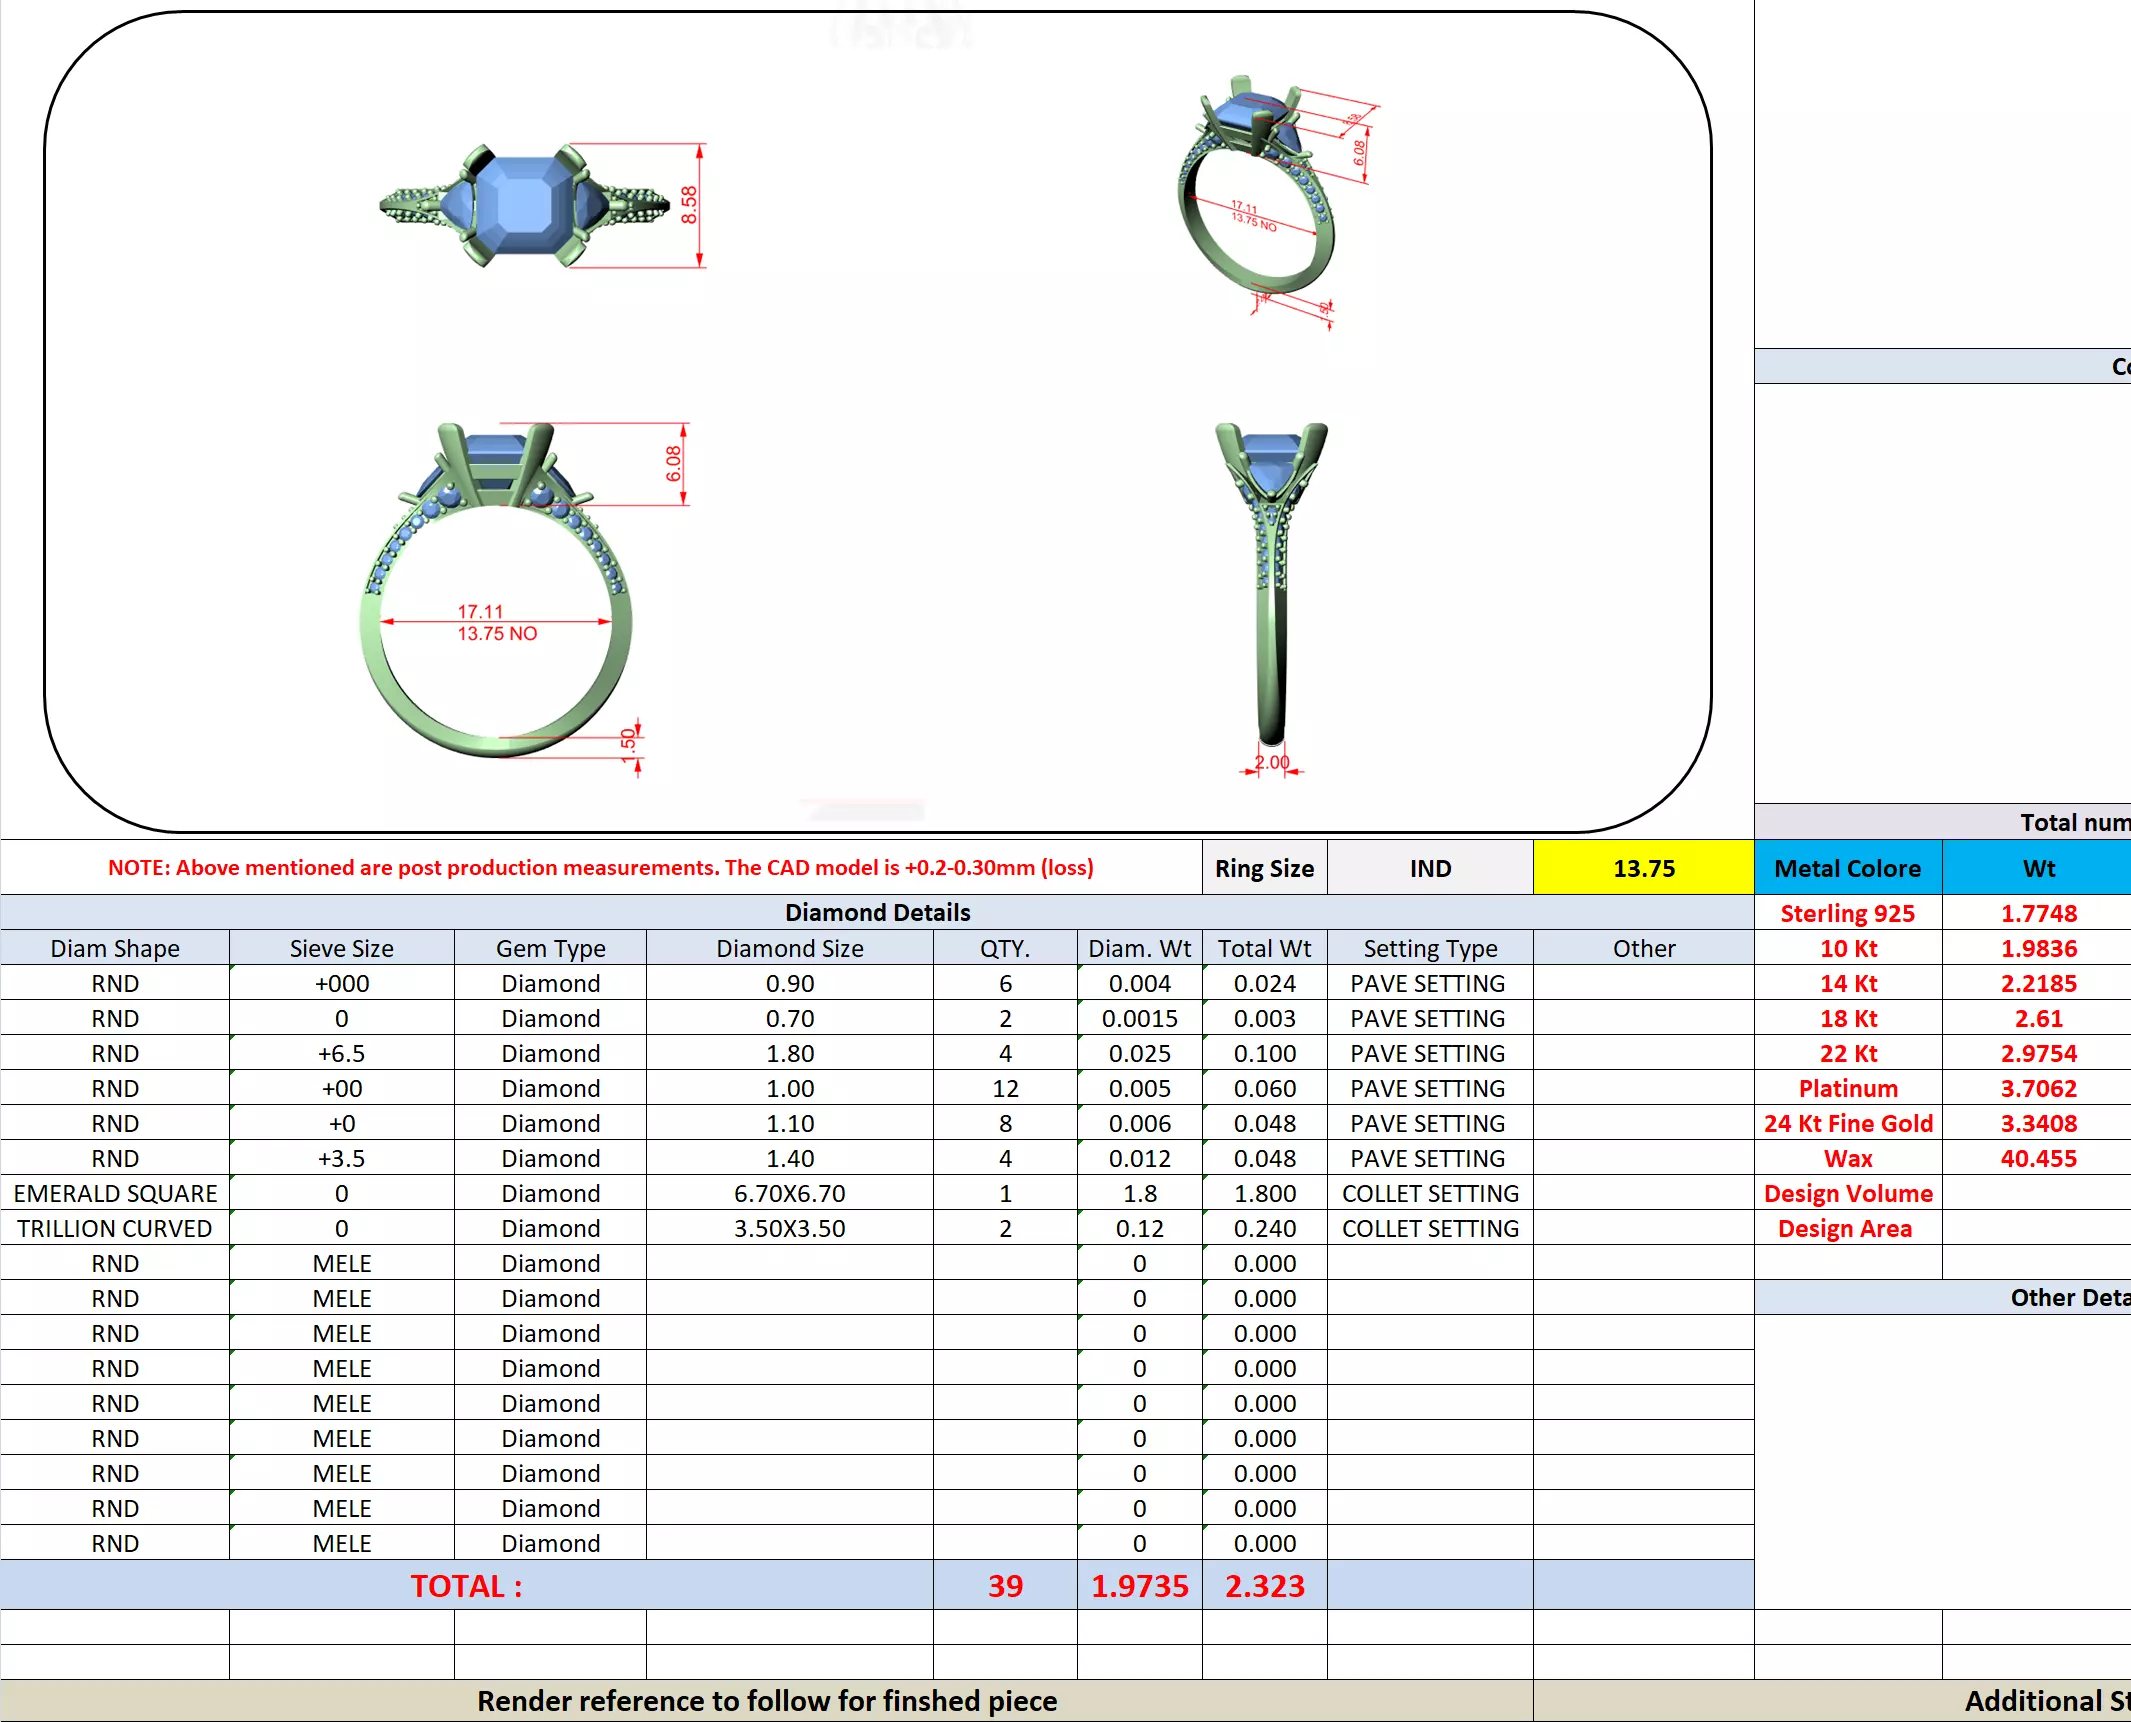Viewport: 2131px width, 1722px height.
Task: Select the total weight 2.323 cell
Action: [1264, 1585]
